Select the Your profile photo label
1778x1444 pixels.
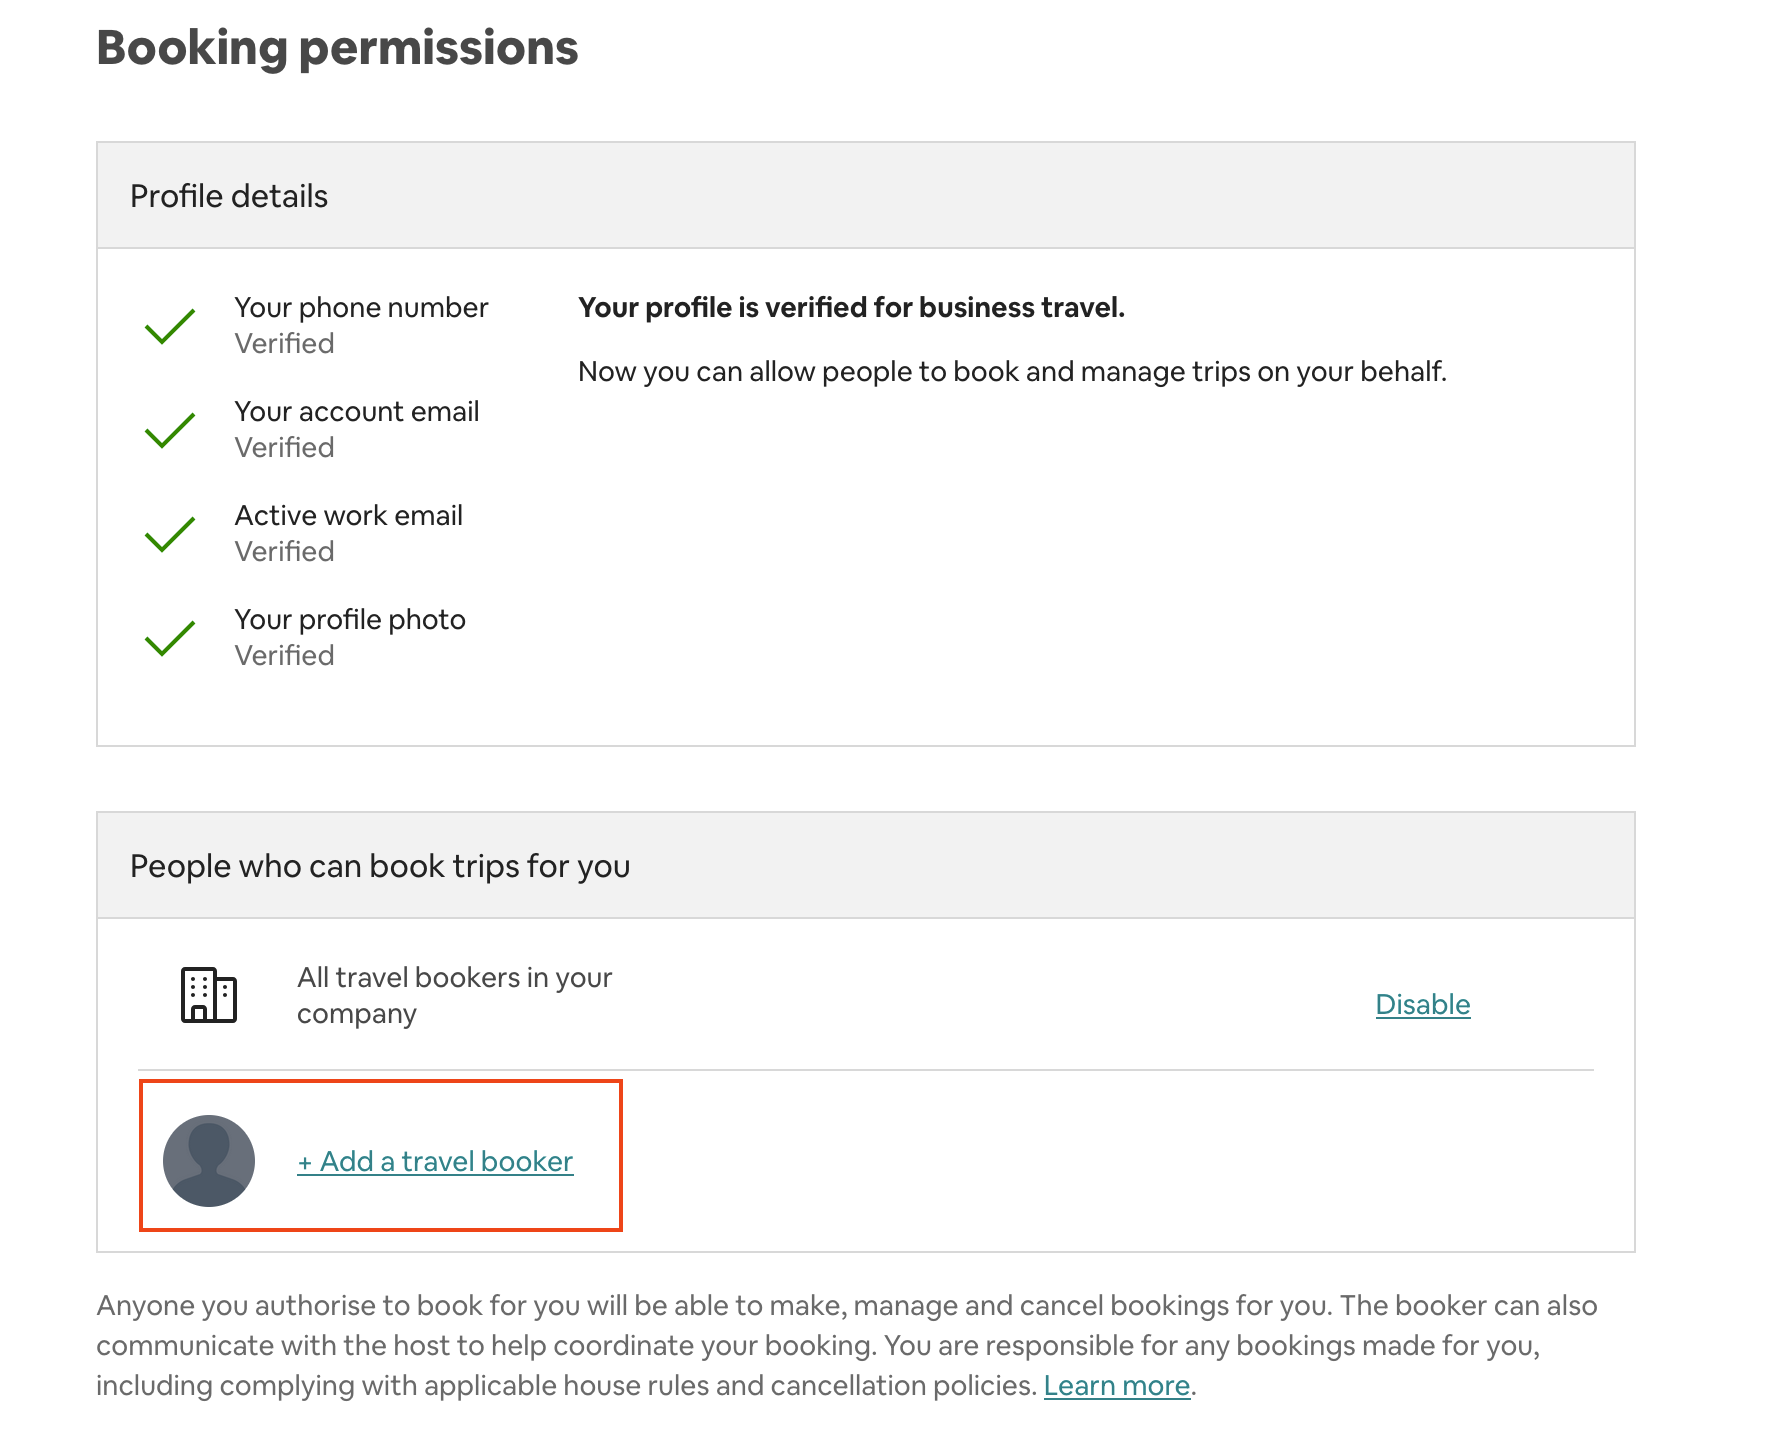coord(350,619)
